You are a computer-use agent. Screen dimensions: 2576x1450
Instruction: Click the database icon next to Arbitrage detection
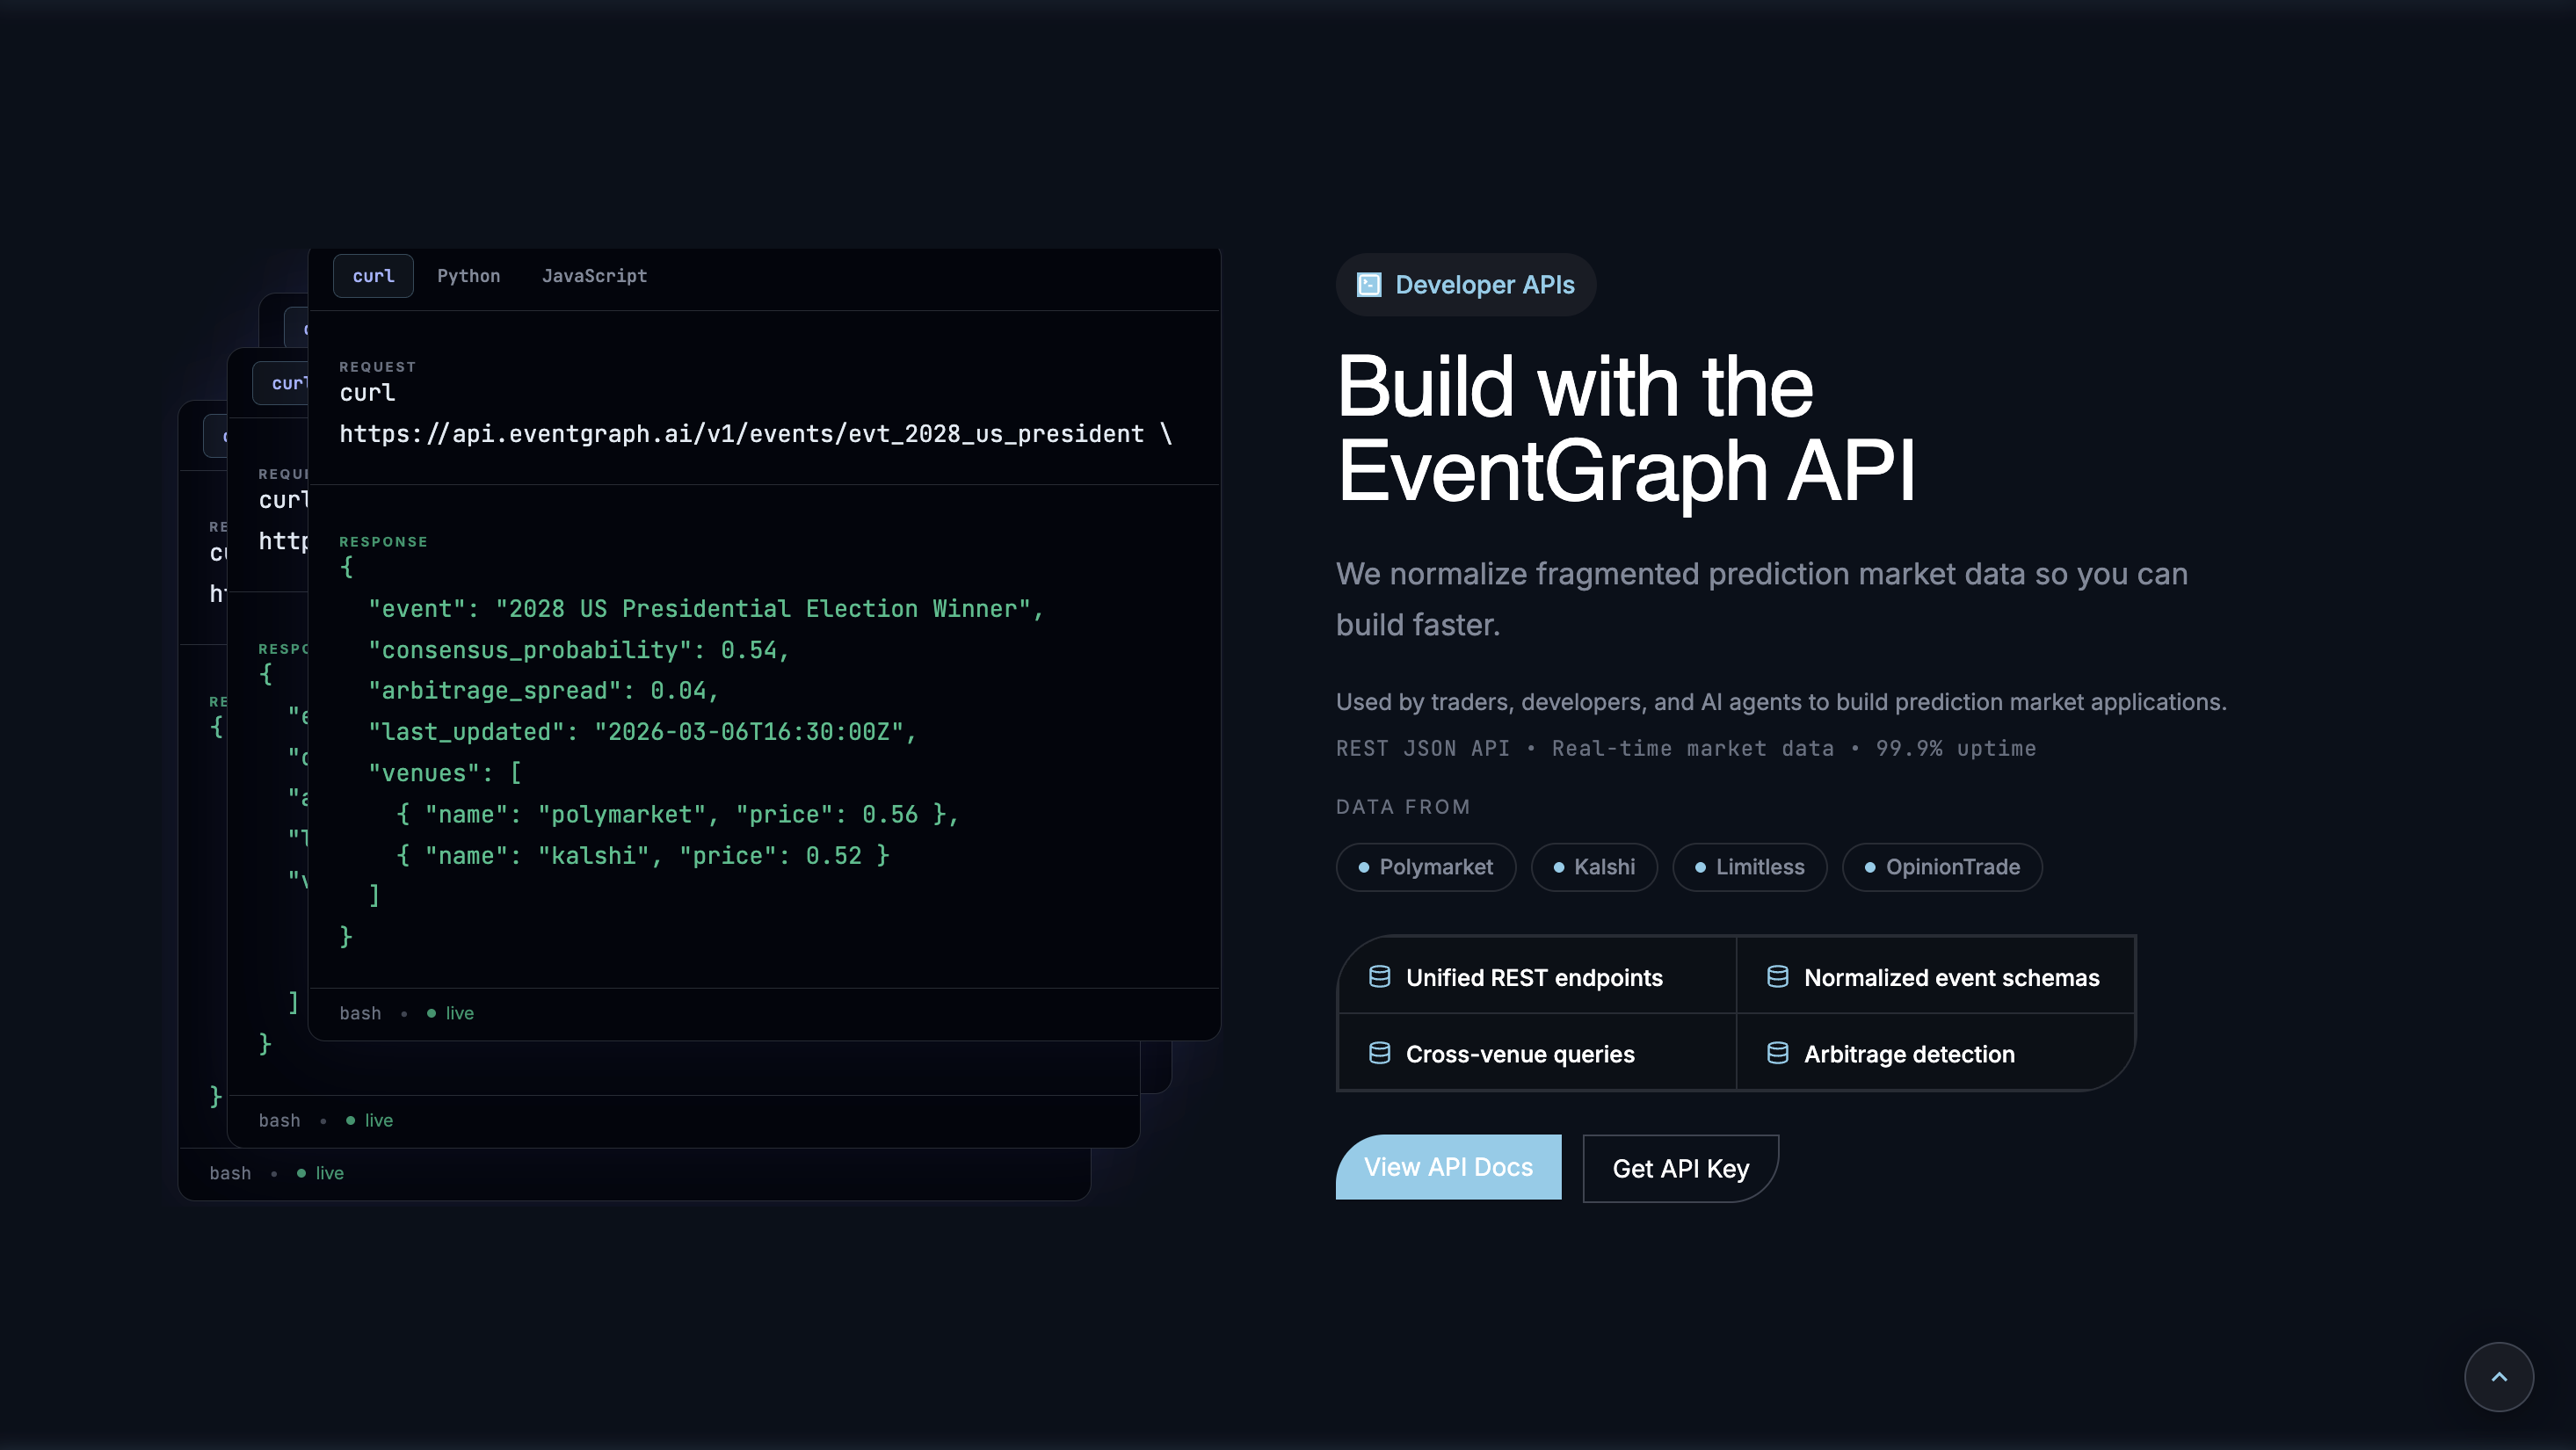[x=1779, y=1053]
